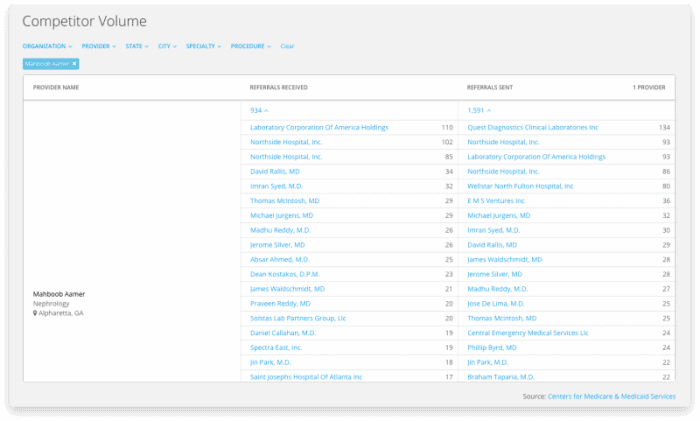The width and height of the screenshot is (700, 421).
Task: Open Jerome Silver, MD in referrals received
Action: pos(278,245)
